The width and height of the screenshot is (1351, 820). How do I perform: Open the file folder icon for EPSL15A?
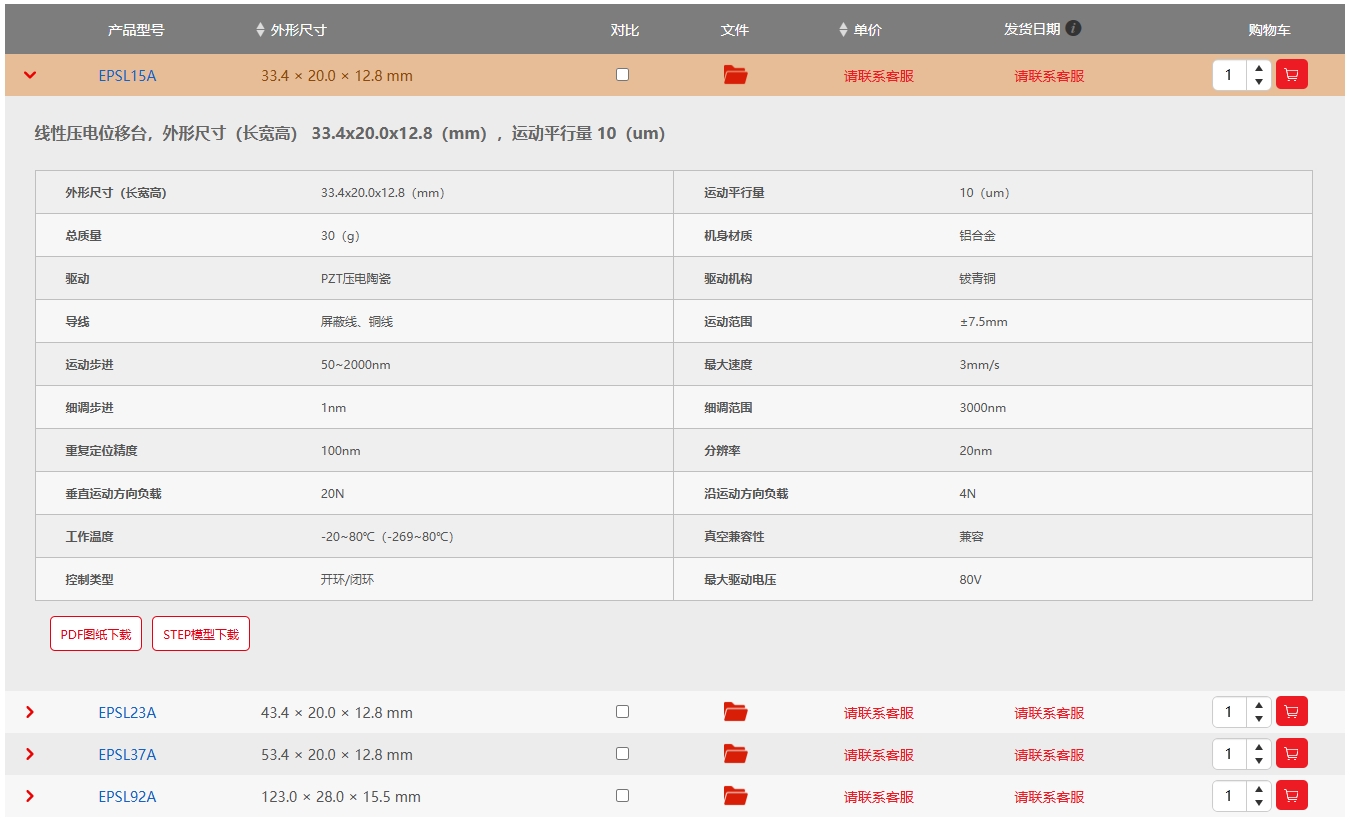[x=735, y=75]
